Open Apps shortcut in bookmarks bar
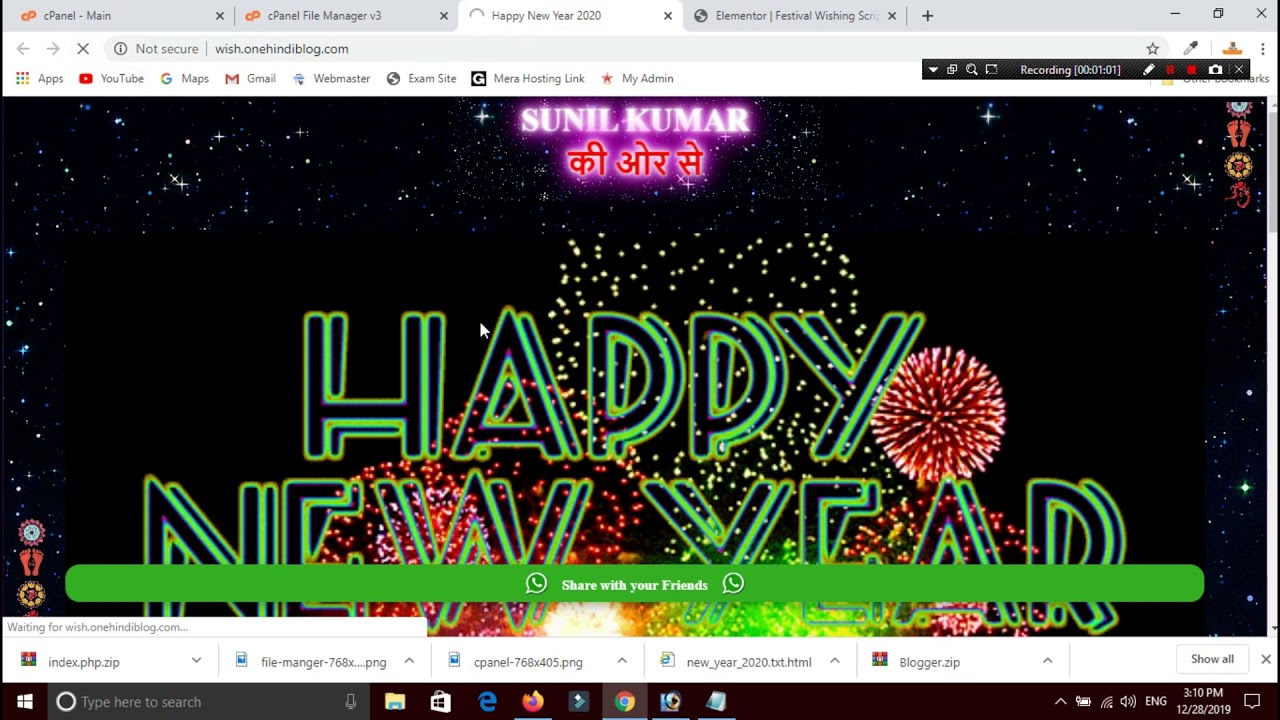This screenshot has height=720, width=1280. (41, 78)
